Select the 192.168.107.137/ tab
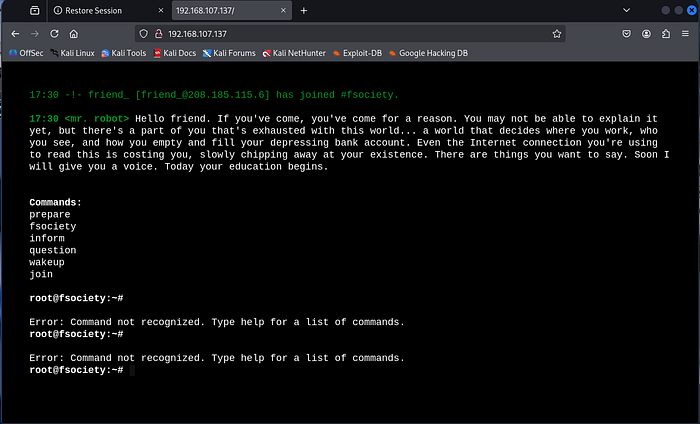This screenshot has height=424, width=700. point(232,11)
